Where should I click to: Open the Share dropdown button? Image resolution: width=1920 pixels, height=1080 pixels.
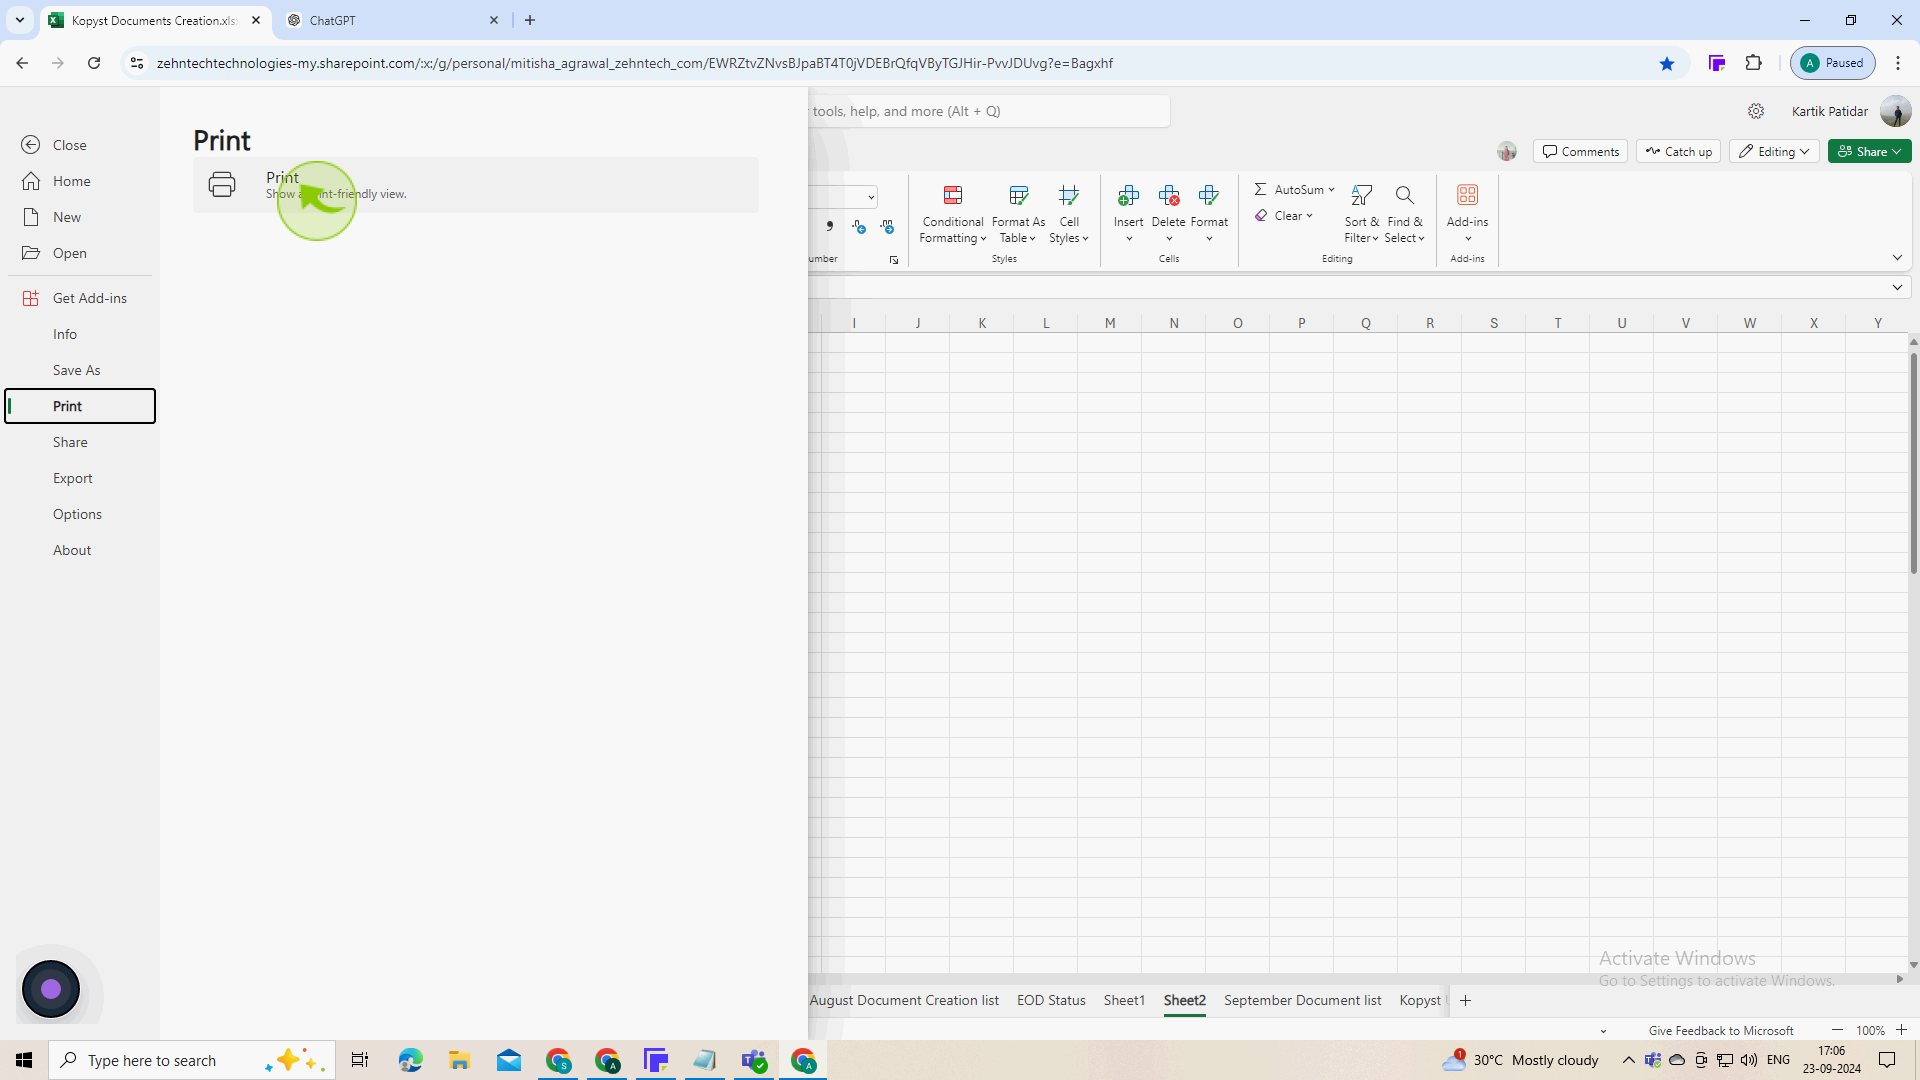point(1869,152)
